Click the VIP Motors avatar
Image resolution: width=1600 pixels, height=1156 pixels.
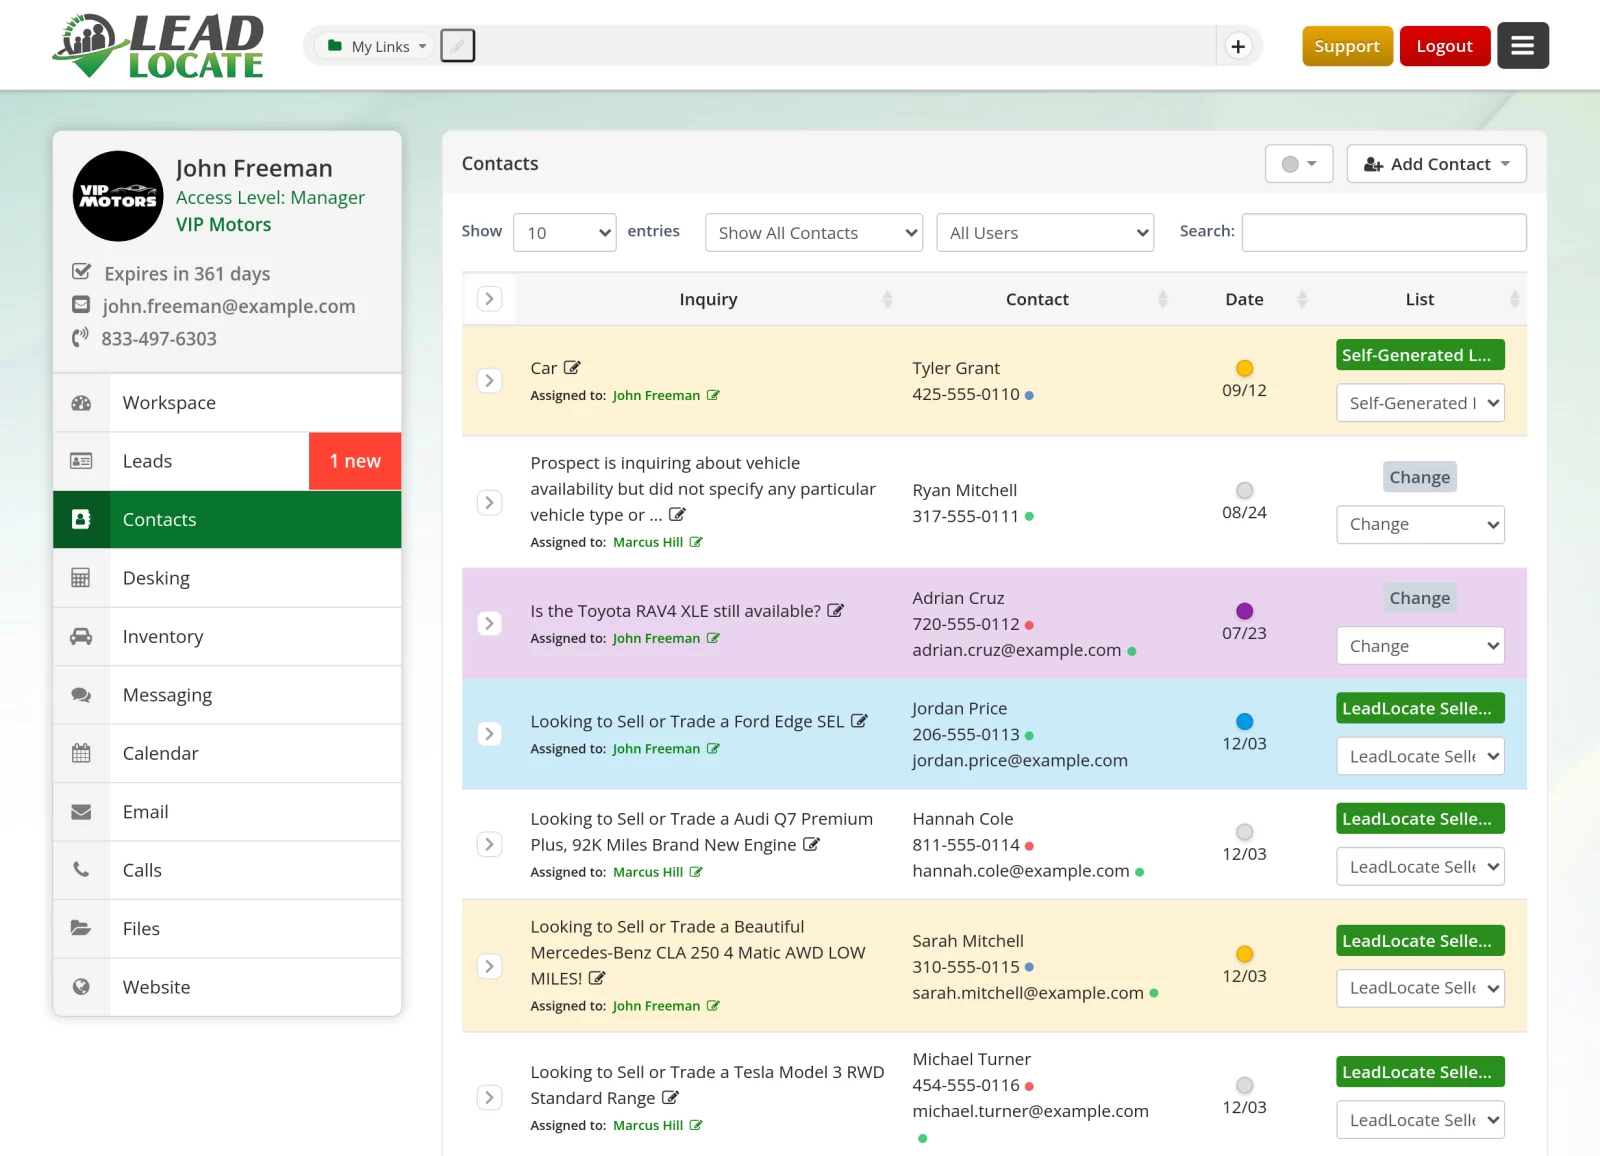coord(118,196)
